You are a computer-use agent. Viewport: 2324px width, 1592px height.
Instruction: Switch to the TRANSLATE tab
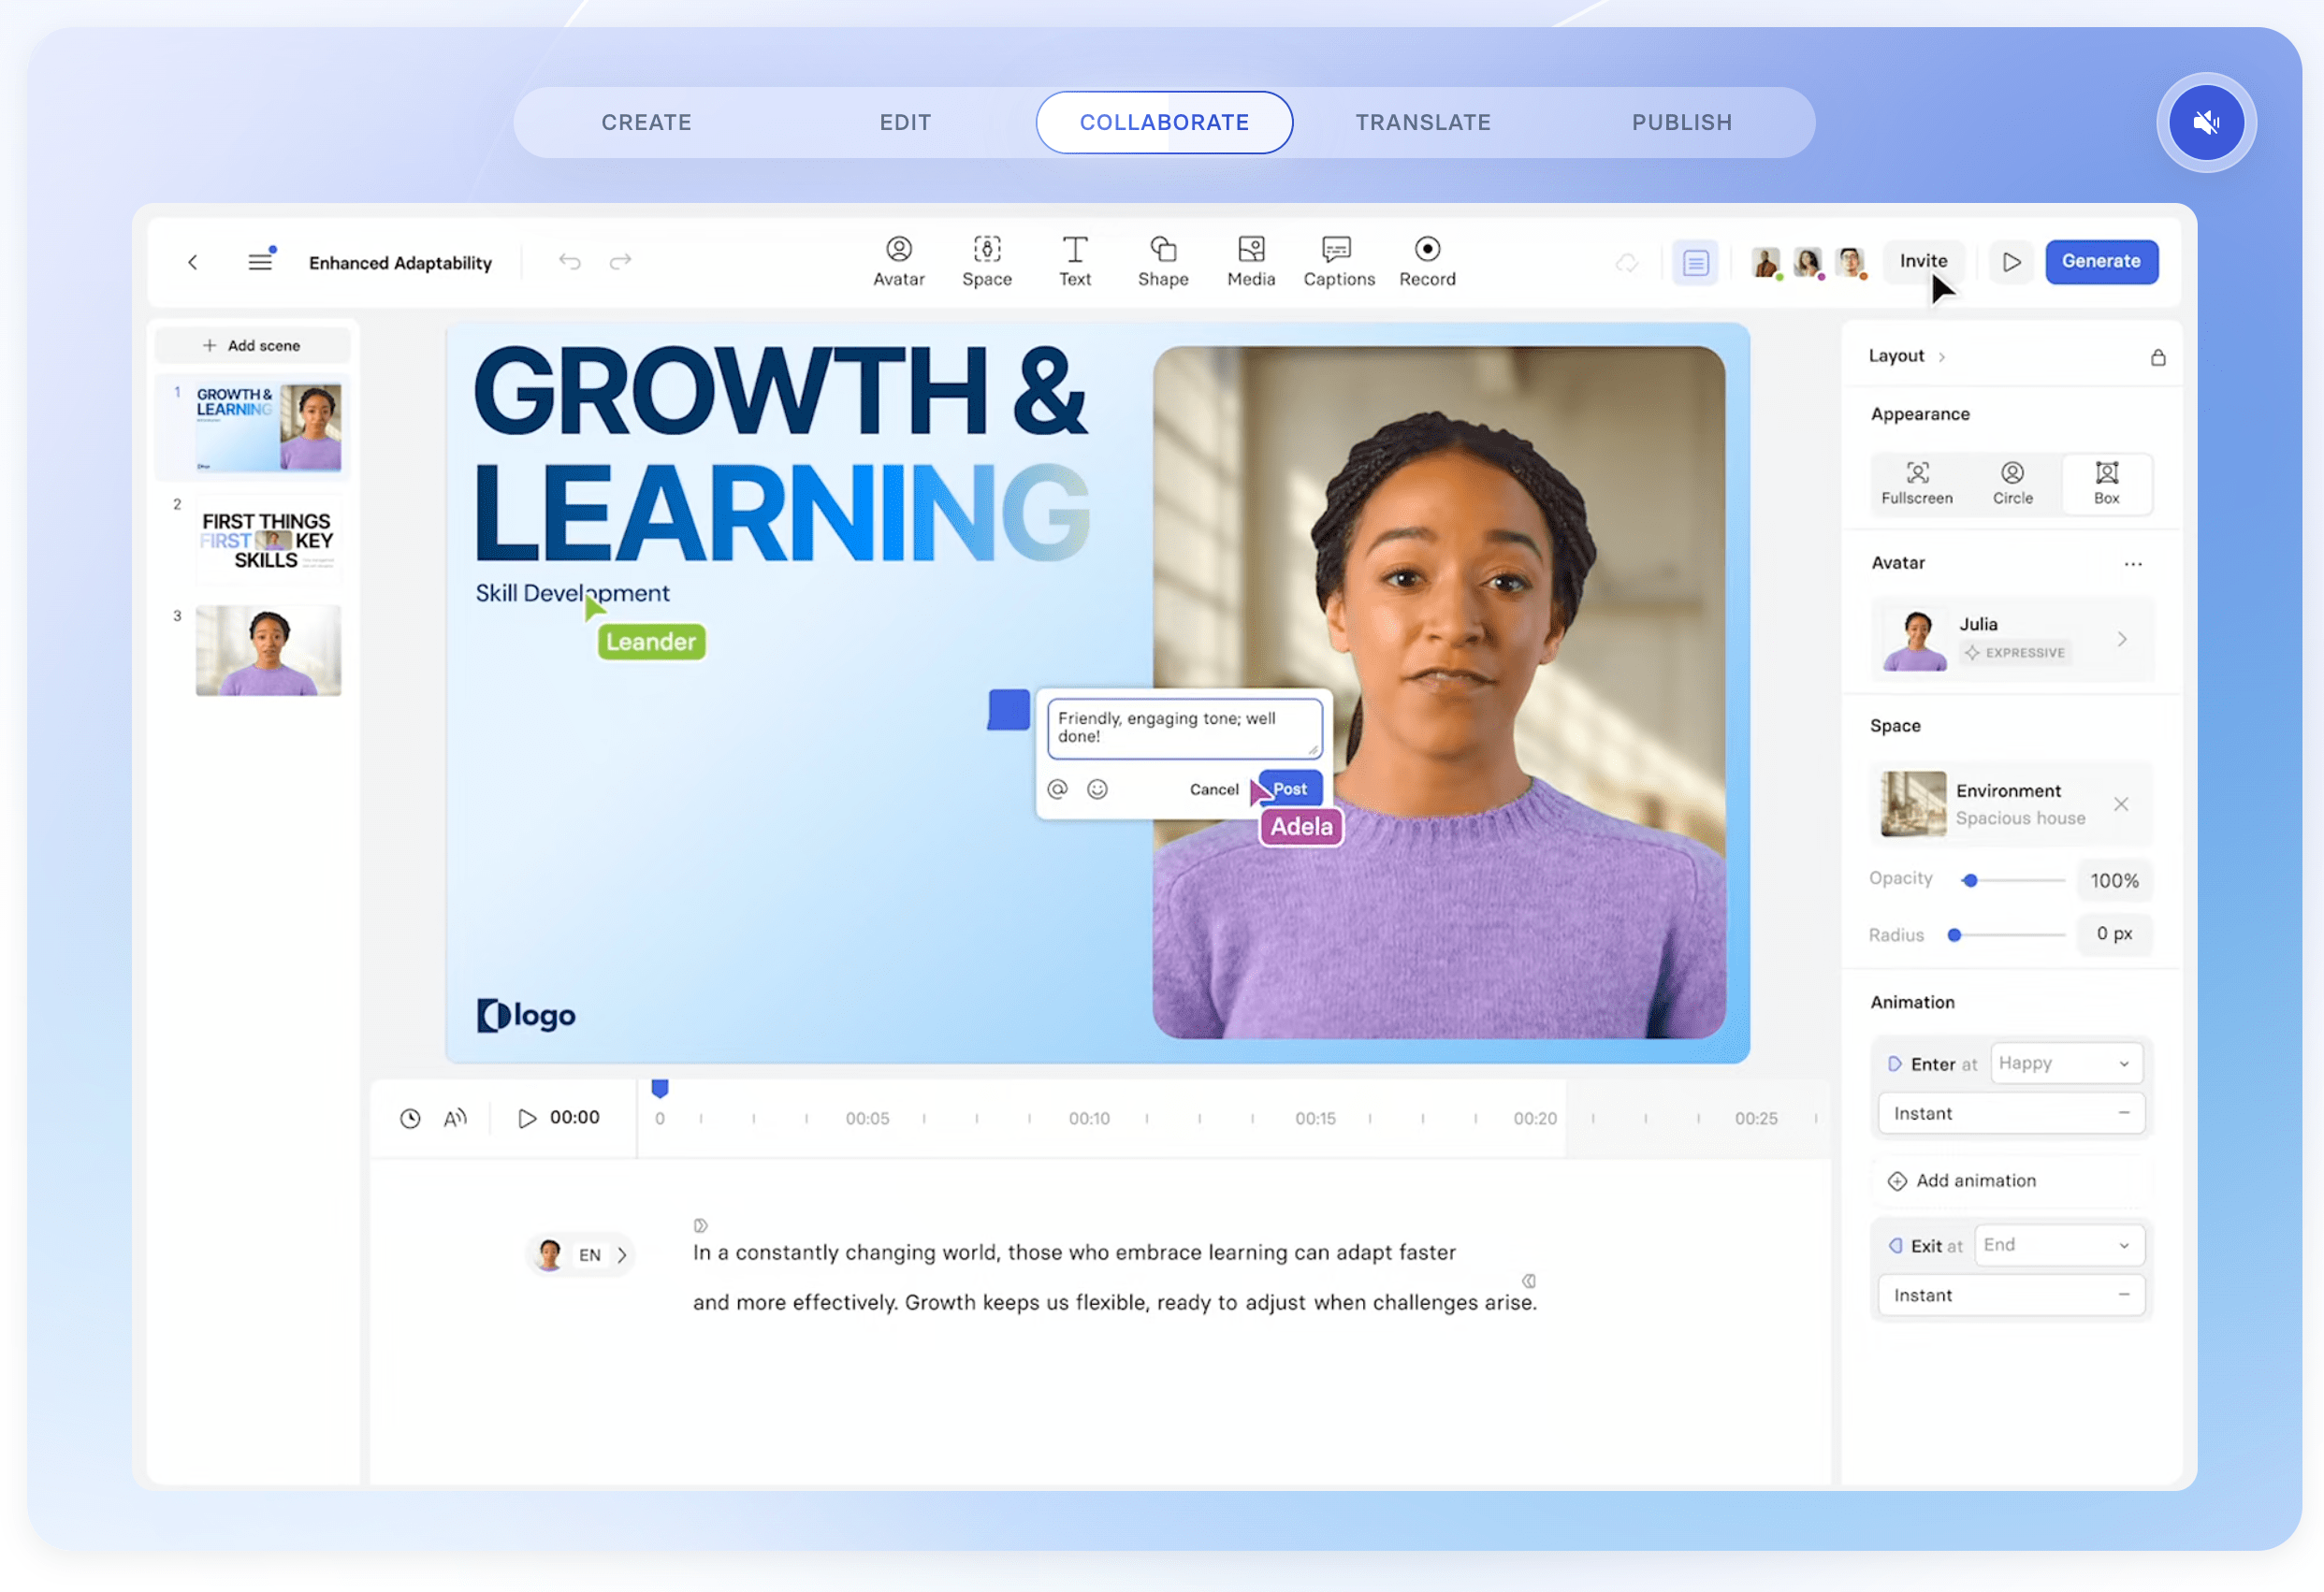(x=1422, y=122)
